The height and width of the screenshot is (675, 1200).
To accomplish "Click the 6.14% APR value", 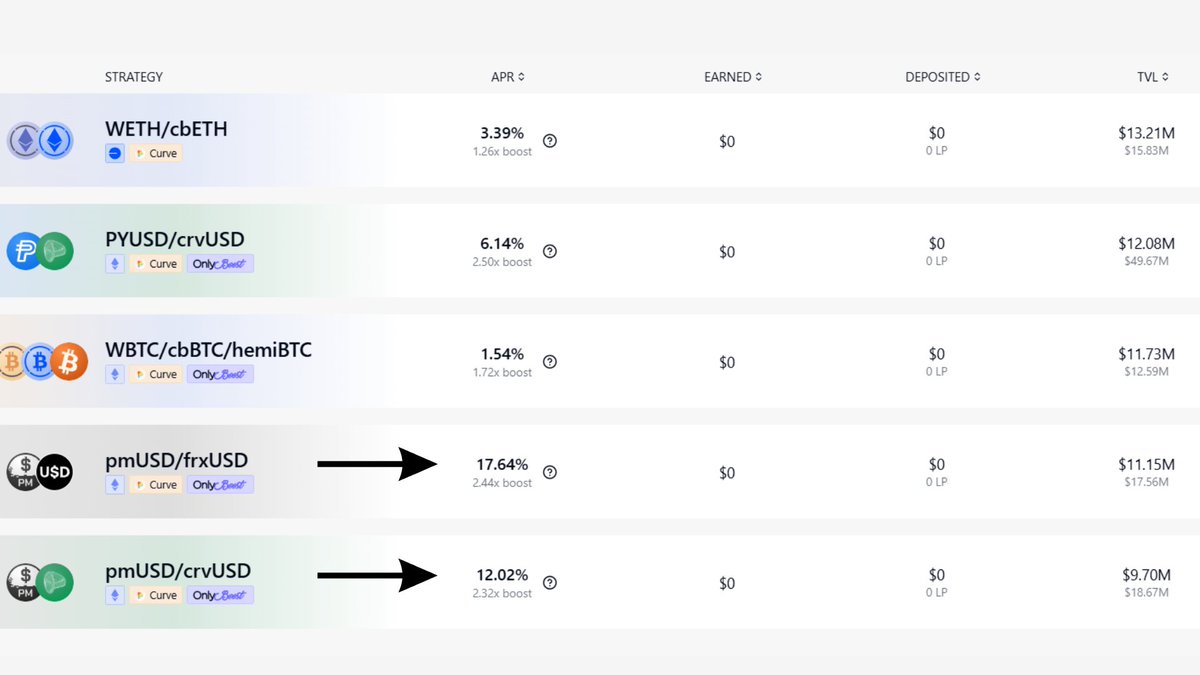I will 502,243.
